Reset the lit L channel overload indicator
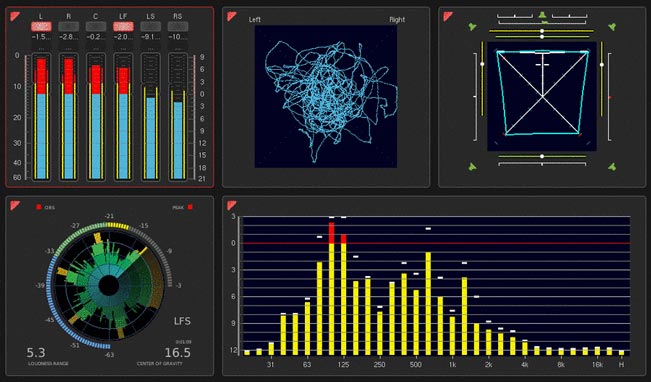 (x=41, y=27)
